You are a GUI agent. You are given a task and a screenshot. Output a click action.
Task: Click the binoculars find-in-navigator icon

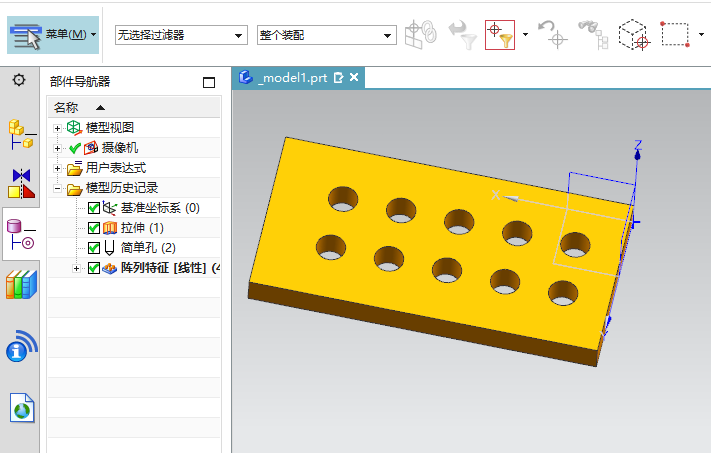(x=594, y=35)
